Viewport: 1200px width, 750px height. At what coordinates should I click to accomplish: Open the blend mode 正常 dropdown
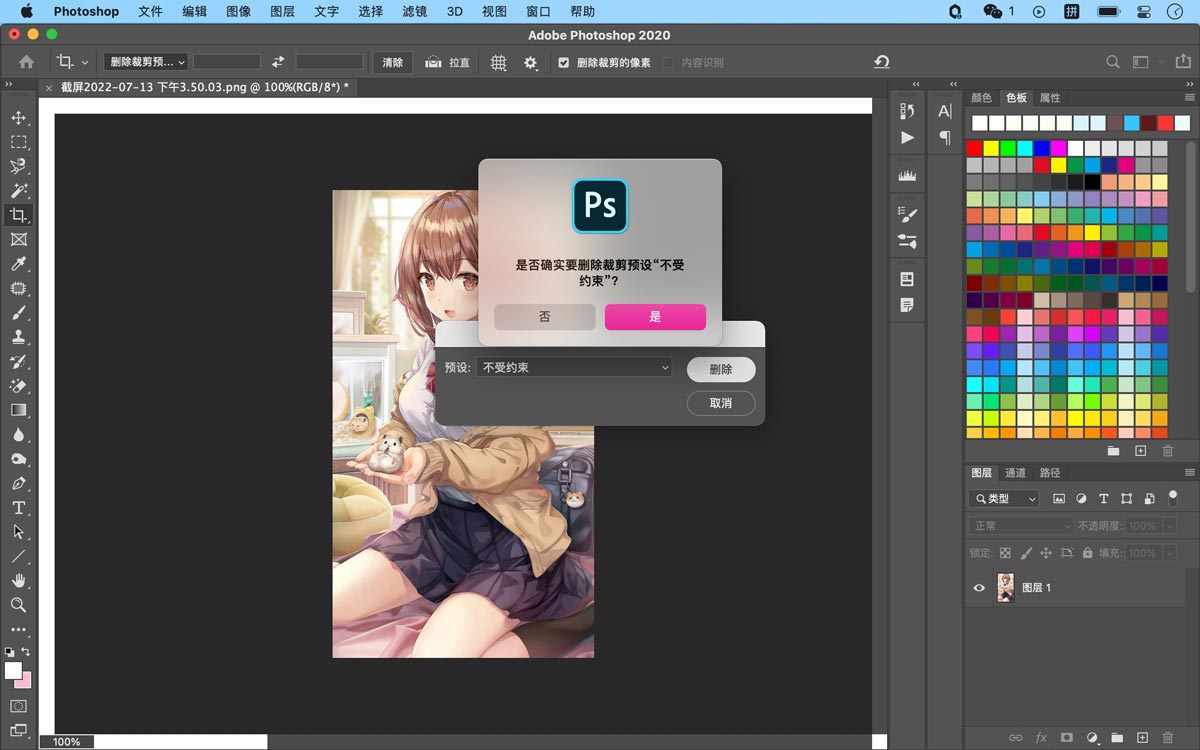tap(1020, 526)
